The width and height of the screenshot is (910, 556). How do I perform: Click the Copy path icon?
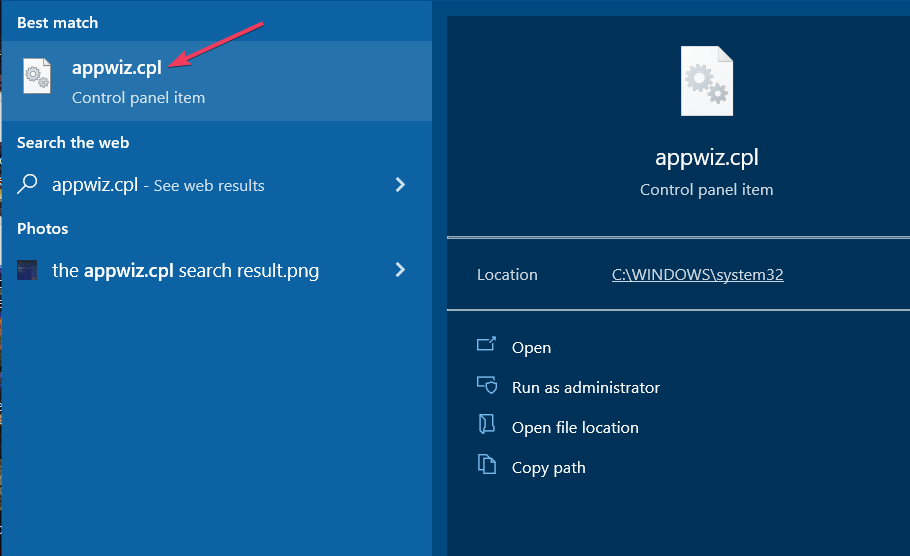487,465
